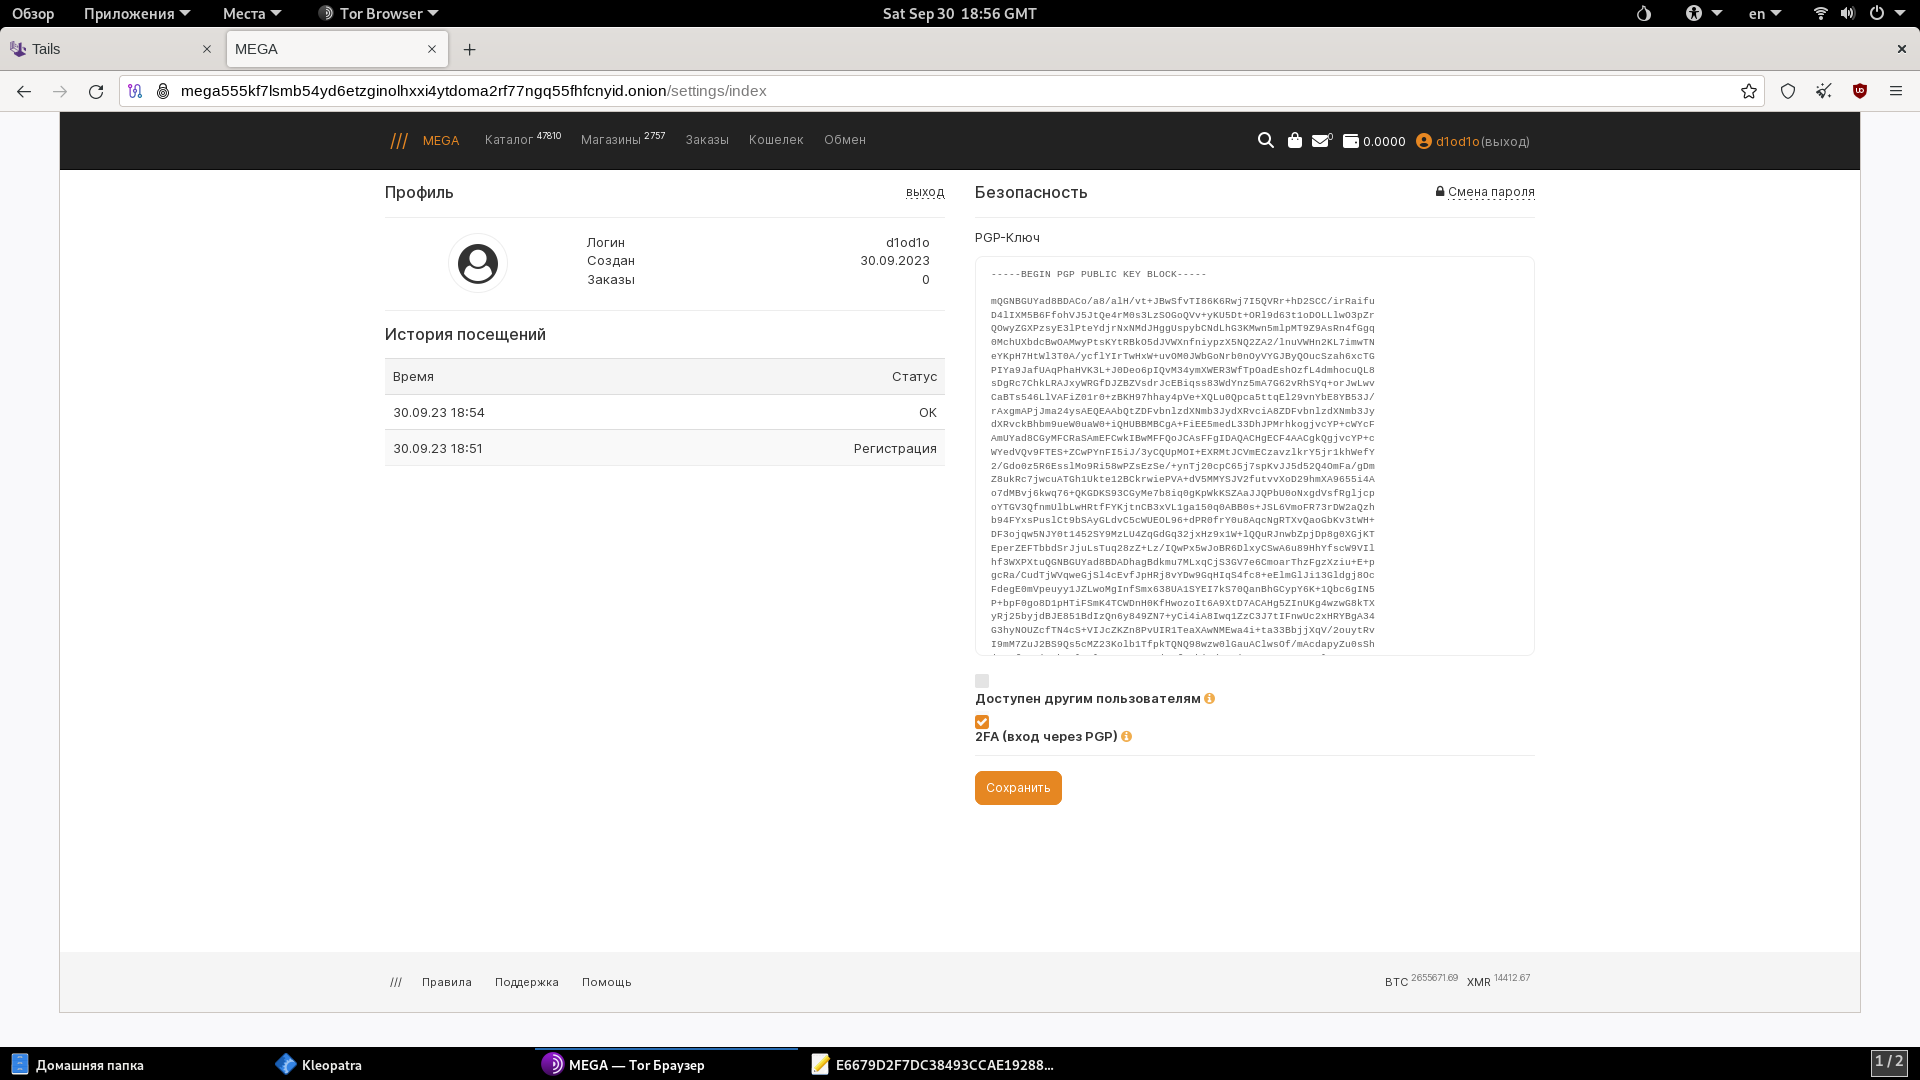Open the Tor Browser hamburger menu
Viewport: 1920px width, 1080px height.
1895,91
